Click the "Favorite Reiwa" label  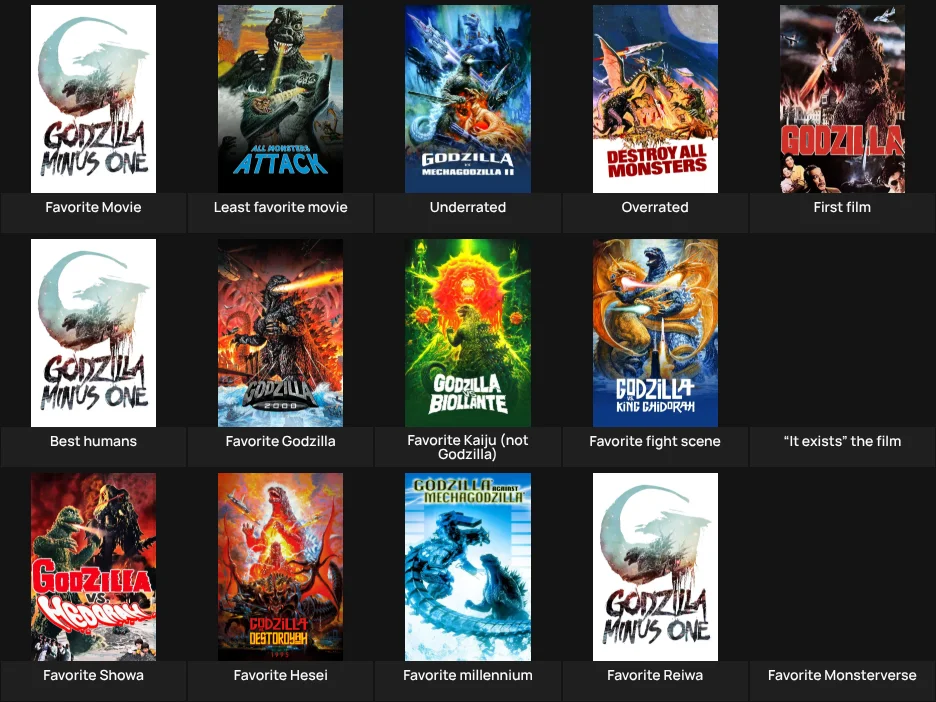(655, 675)
